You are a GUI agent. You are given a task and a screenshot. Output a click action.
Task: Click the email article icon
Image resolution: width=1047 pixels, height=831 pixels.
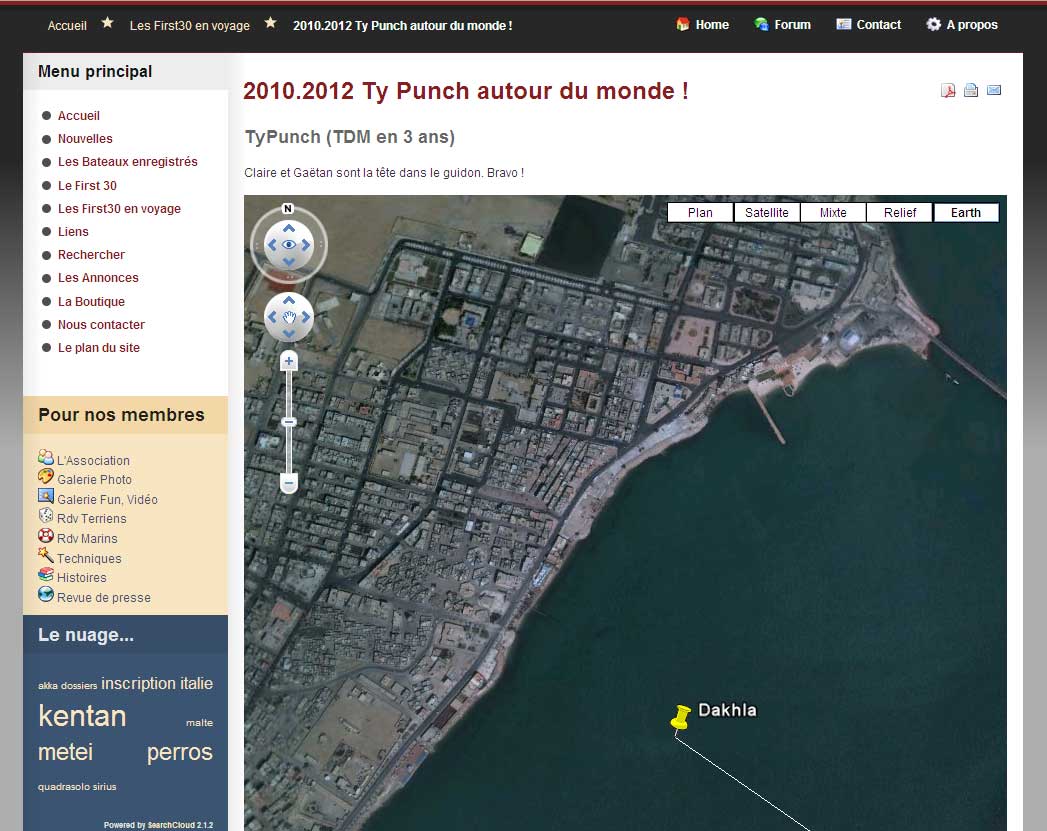click(994, 91)
